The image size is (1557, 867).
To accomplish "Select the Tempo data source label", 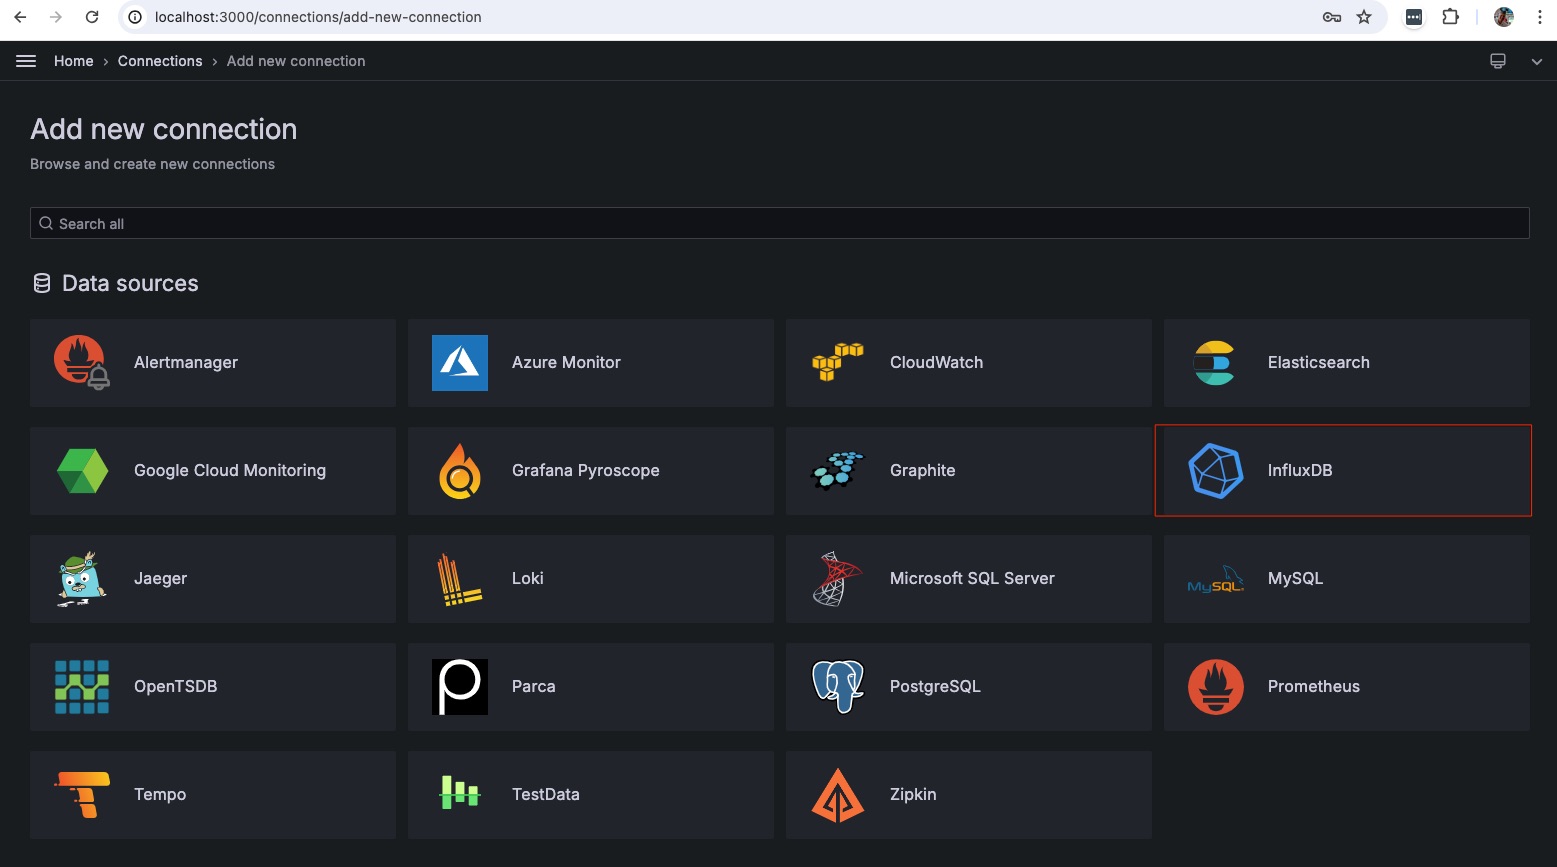I will (x=160, y=795).
